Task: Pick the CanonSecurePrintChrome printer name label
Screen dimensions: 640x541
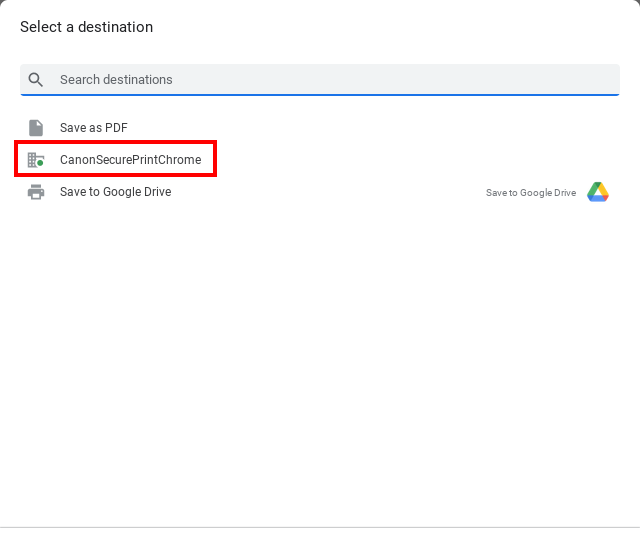Action: tap(131, 160)
